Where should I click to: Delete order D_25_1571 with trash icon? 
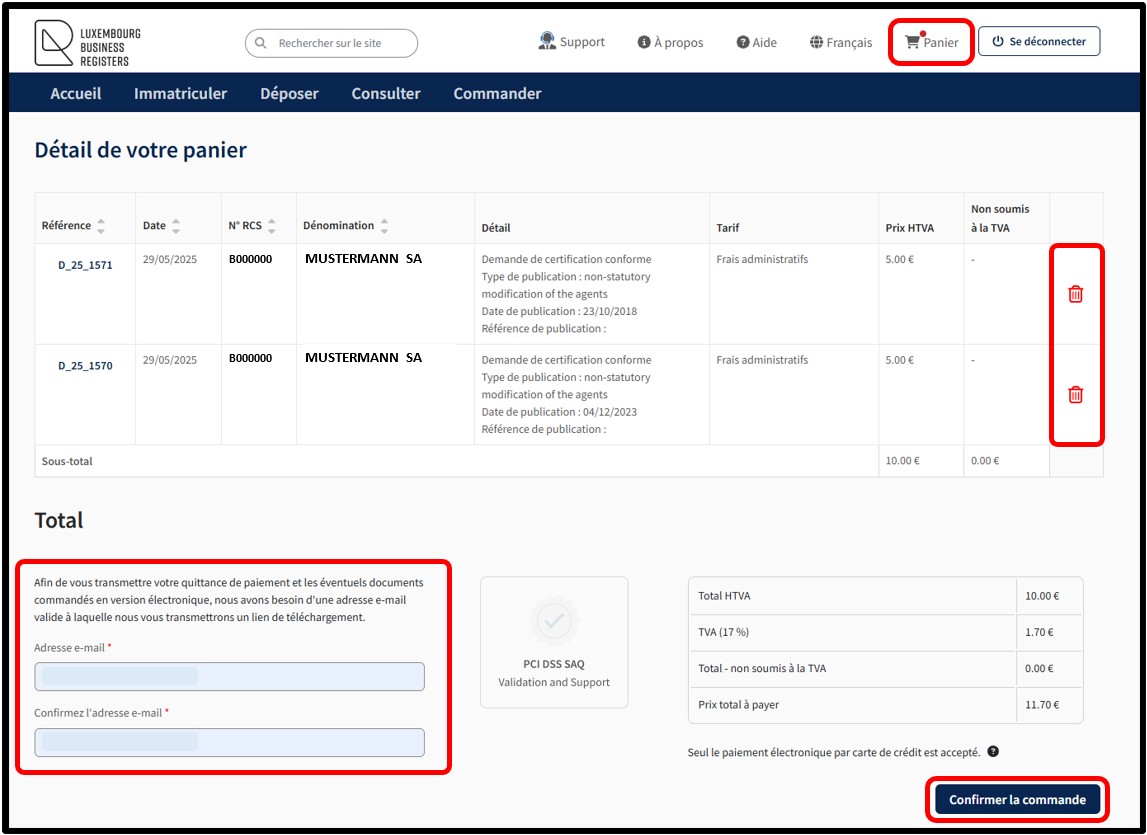pos(1075,294)
